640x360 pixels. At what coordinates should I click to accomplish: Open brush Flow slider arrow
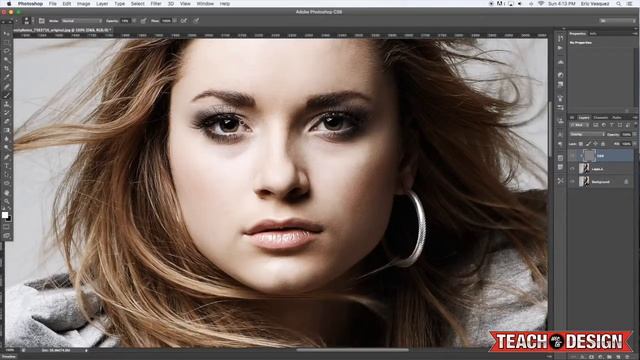click(x=175, y=20)
